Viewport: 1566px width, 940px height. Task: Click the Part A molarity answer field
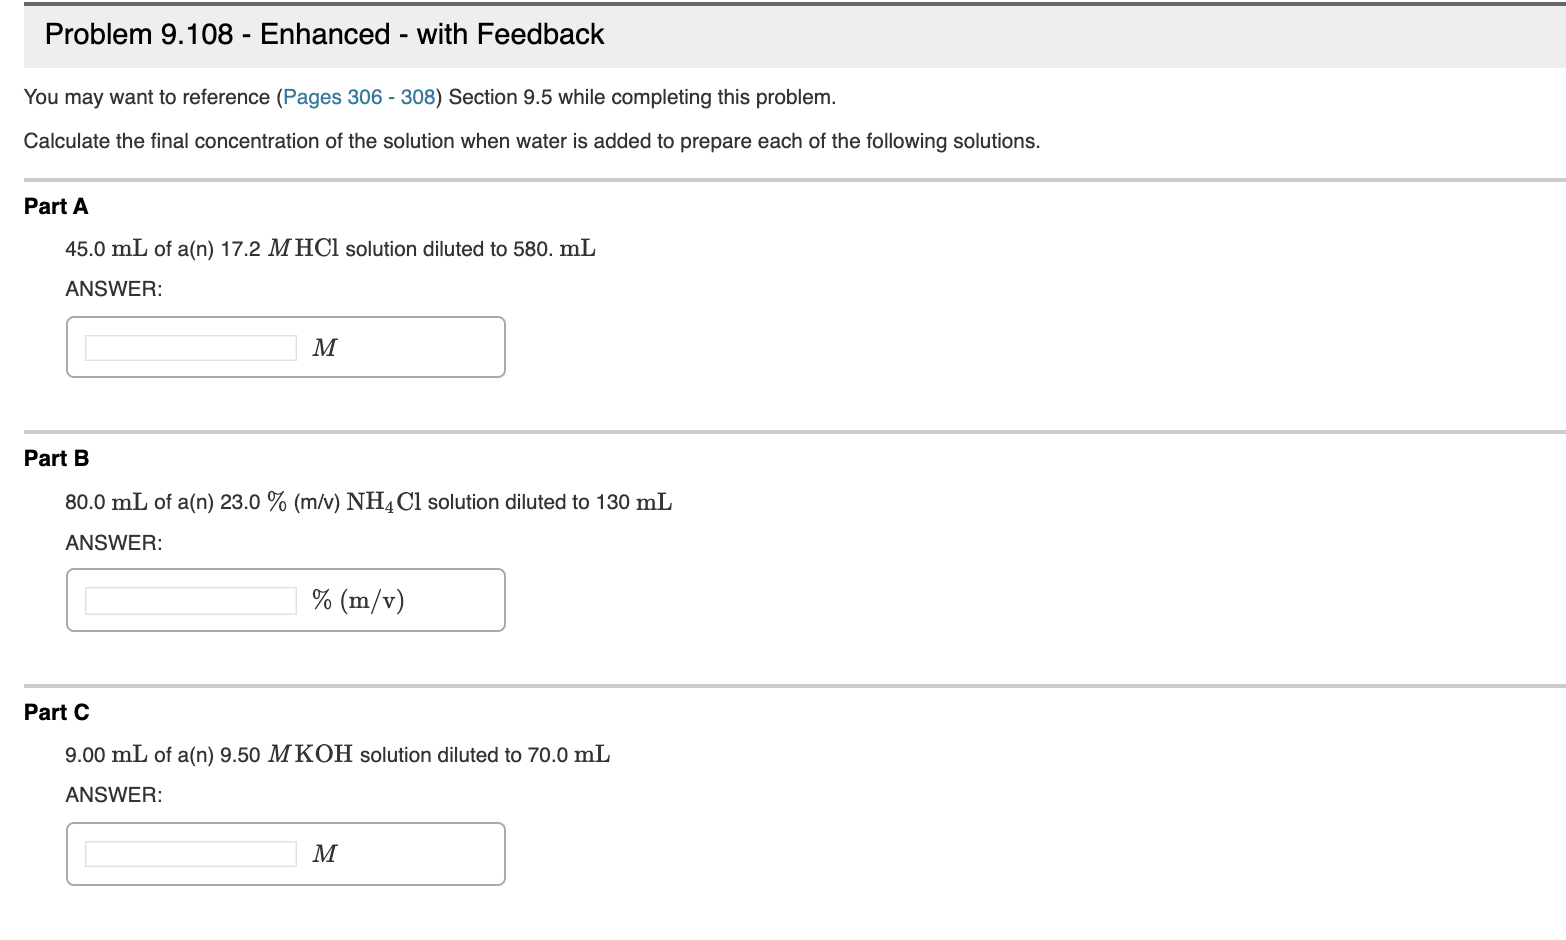[x=190, y=347]
